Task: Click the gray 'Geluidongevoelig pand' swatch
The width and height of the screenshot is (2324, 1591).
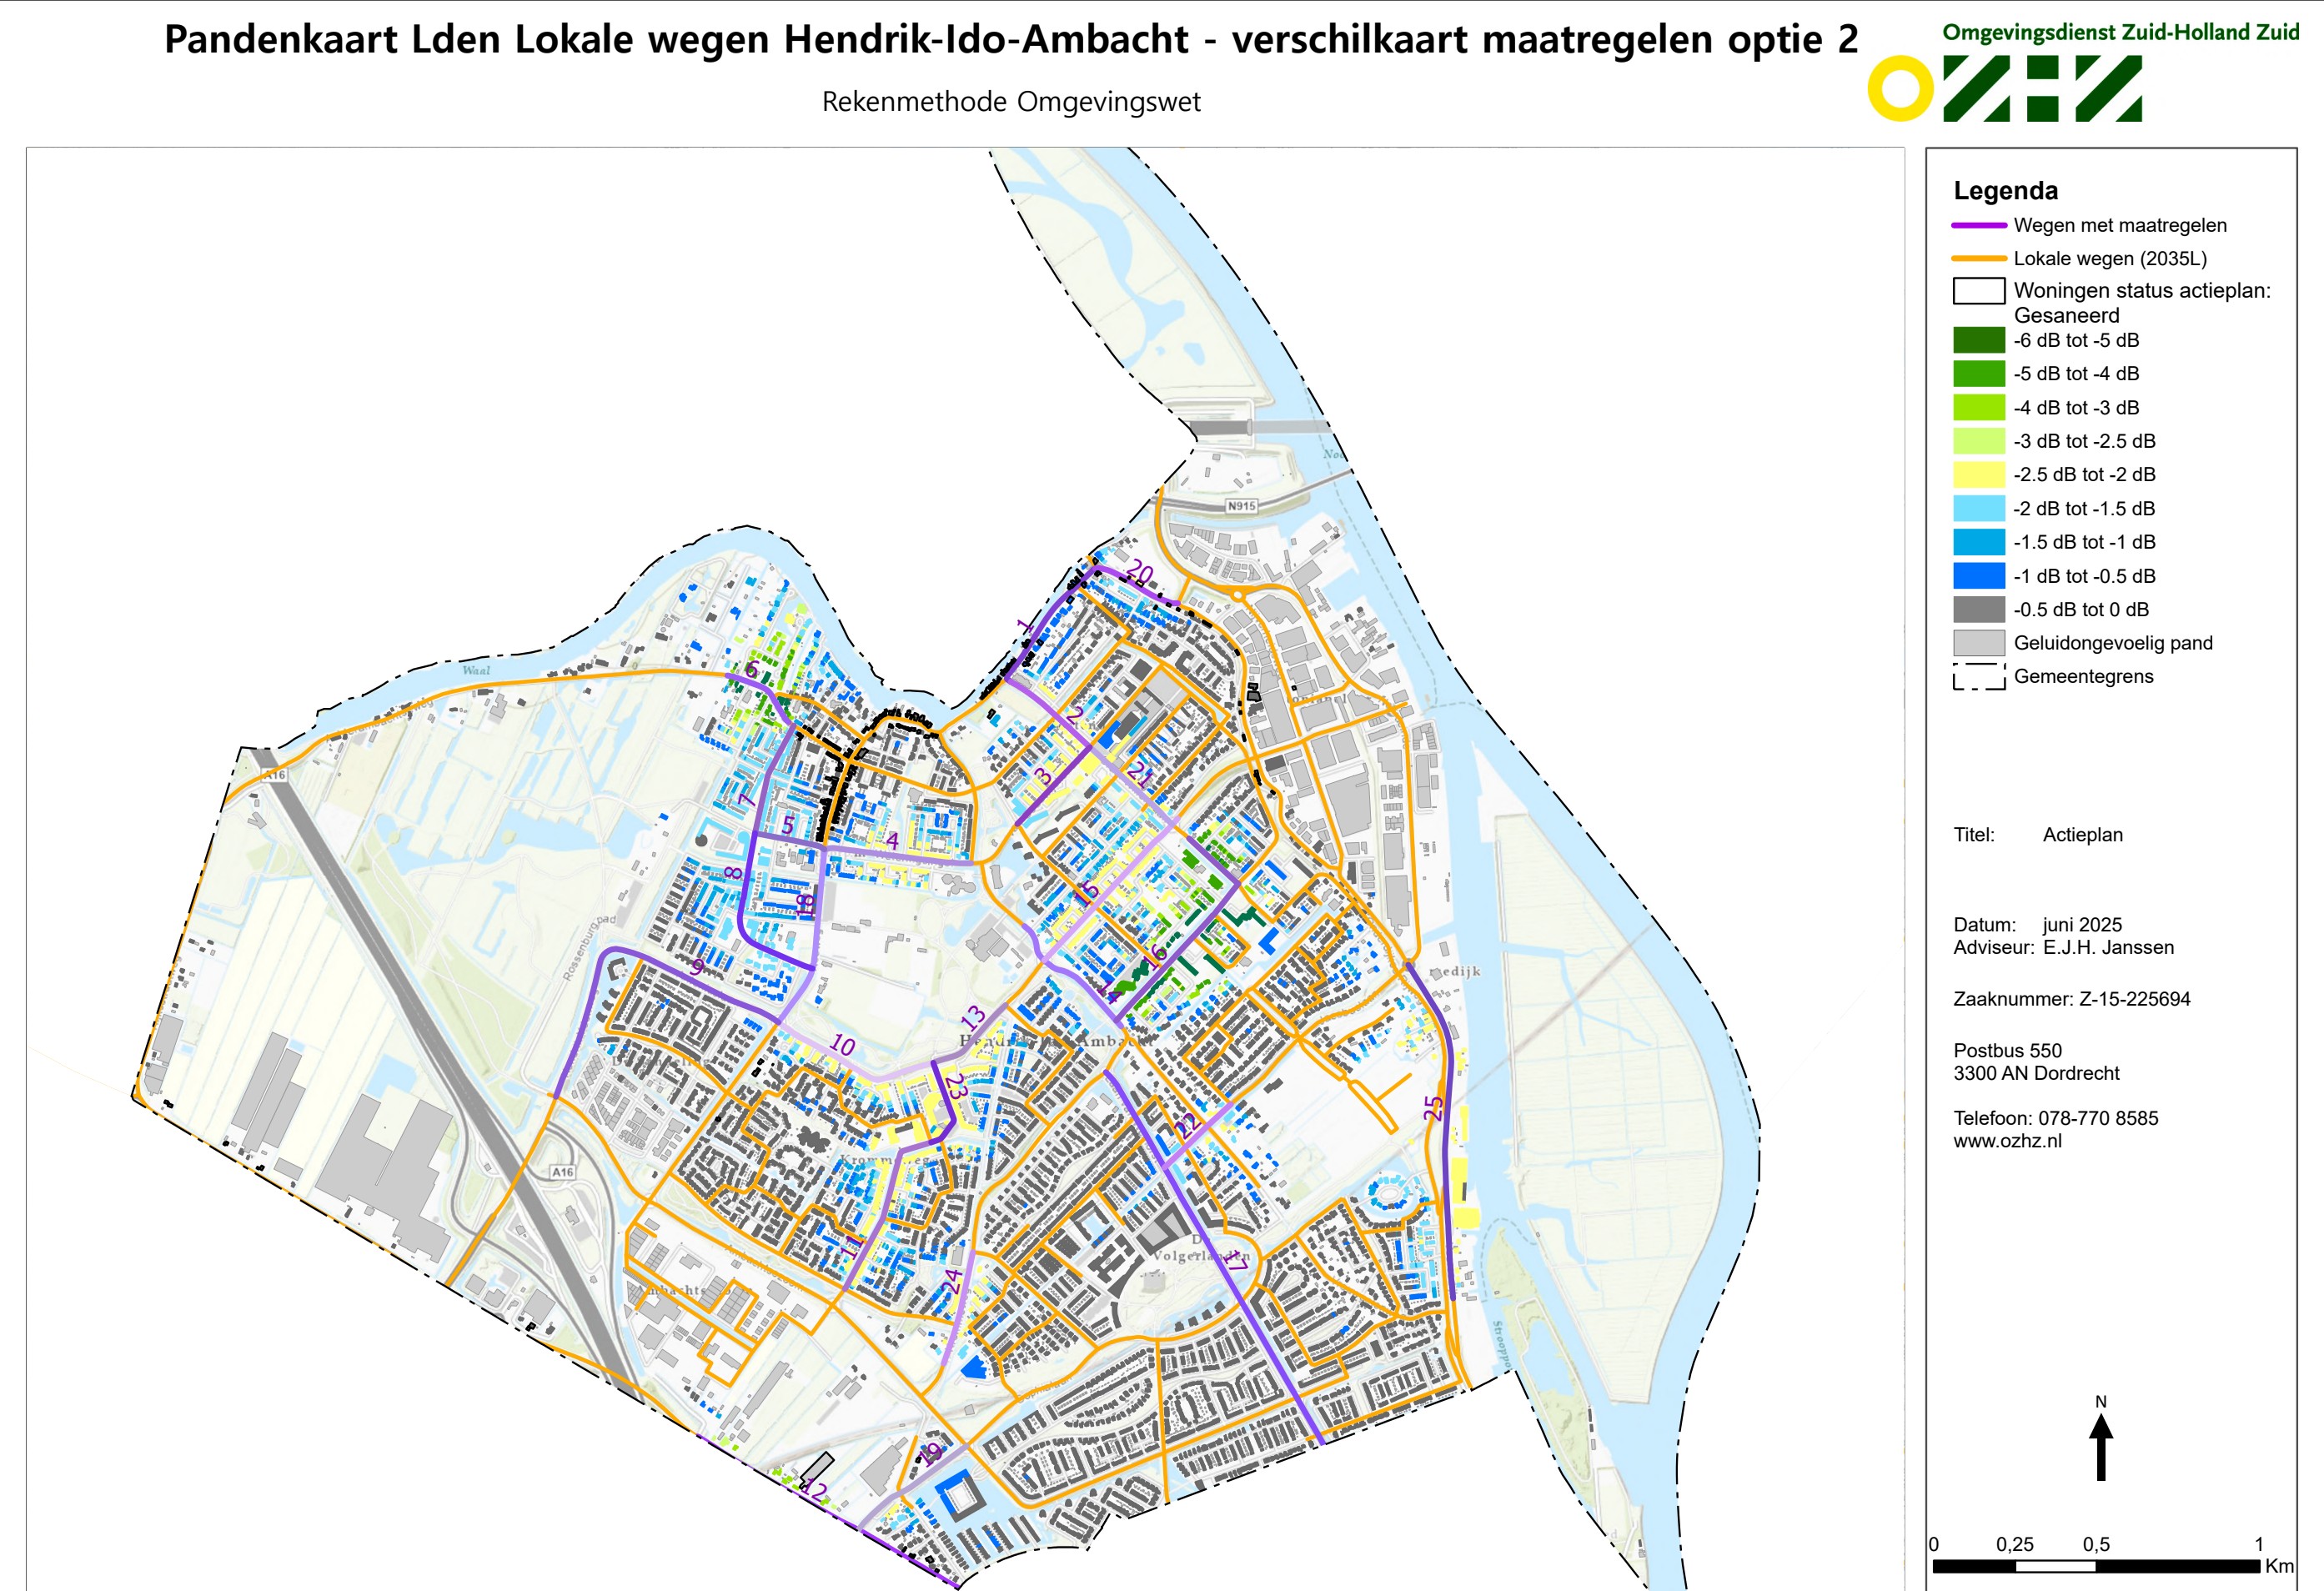Action: click(x=1979, y=642)
